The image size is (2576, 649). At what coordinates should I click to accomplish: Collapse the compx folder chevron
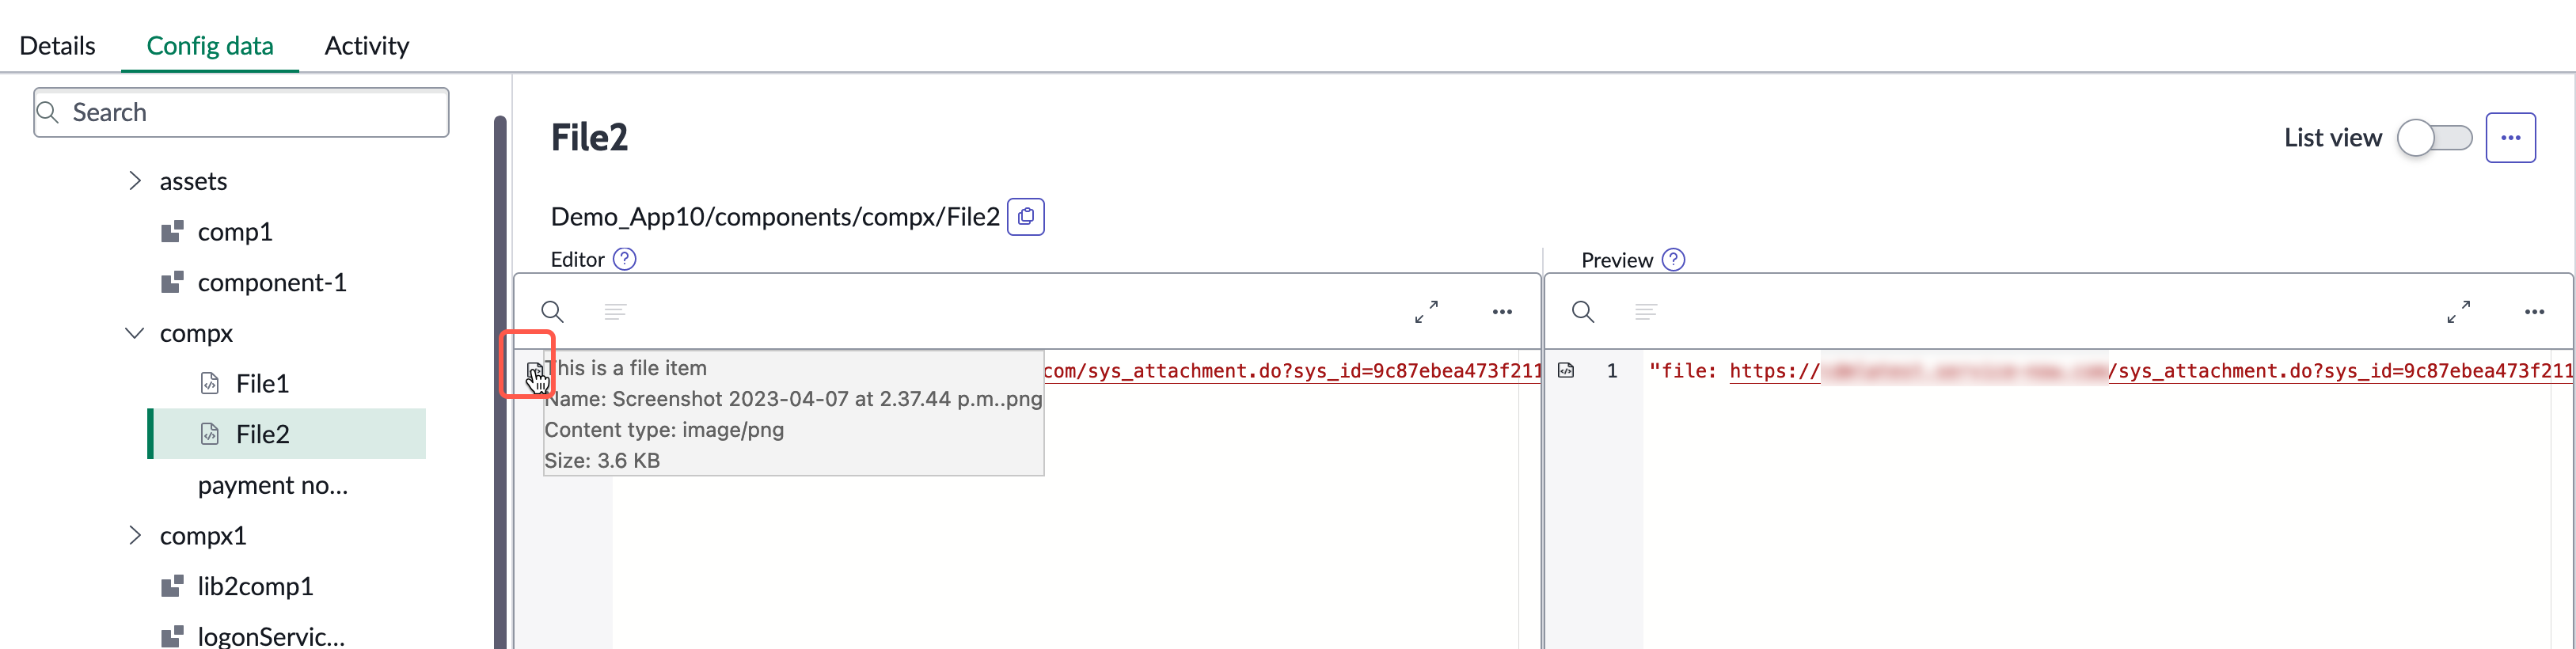tap(135, 333)
